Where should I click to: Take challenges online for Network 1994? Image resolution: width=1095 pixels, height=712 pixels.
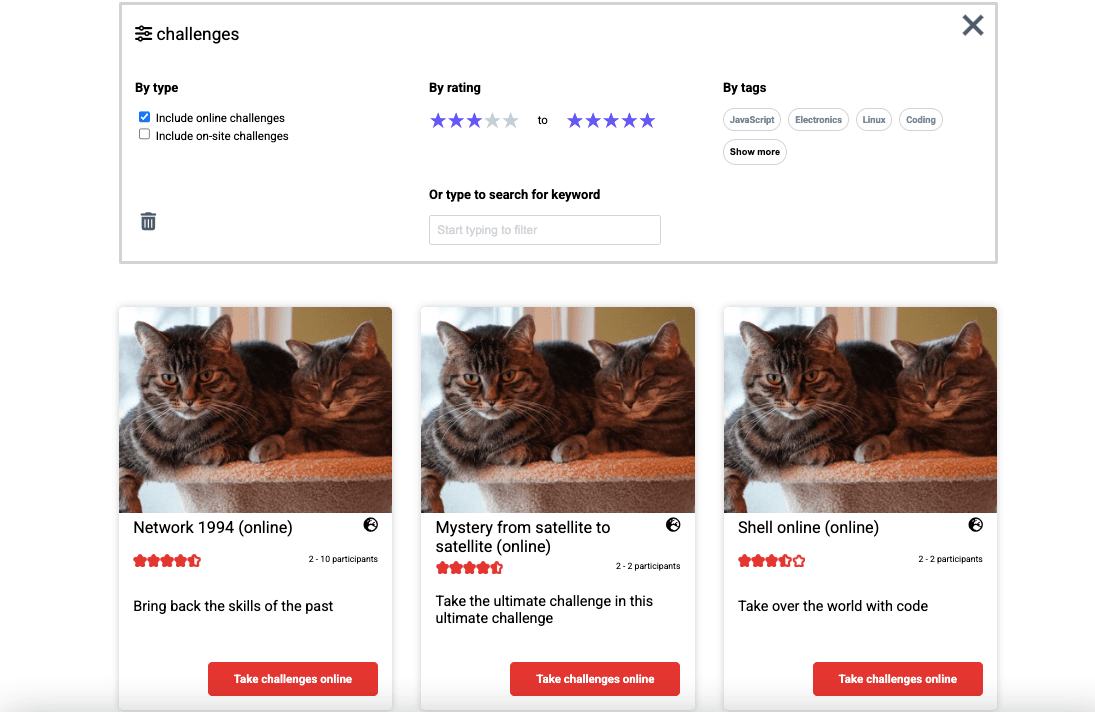point(293,678)
